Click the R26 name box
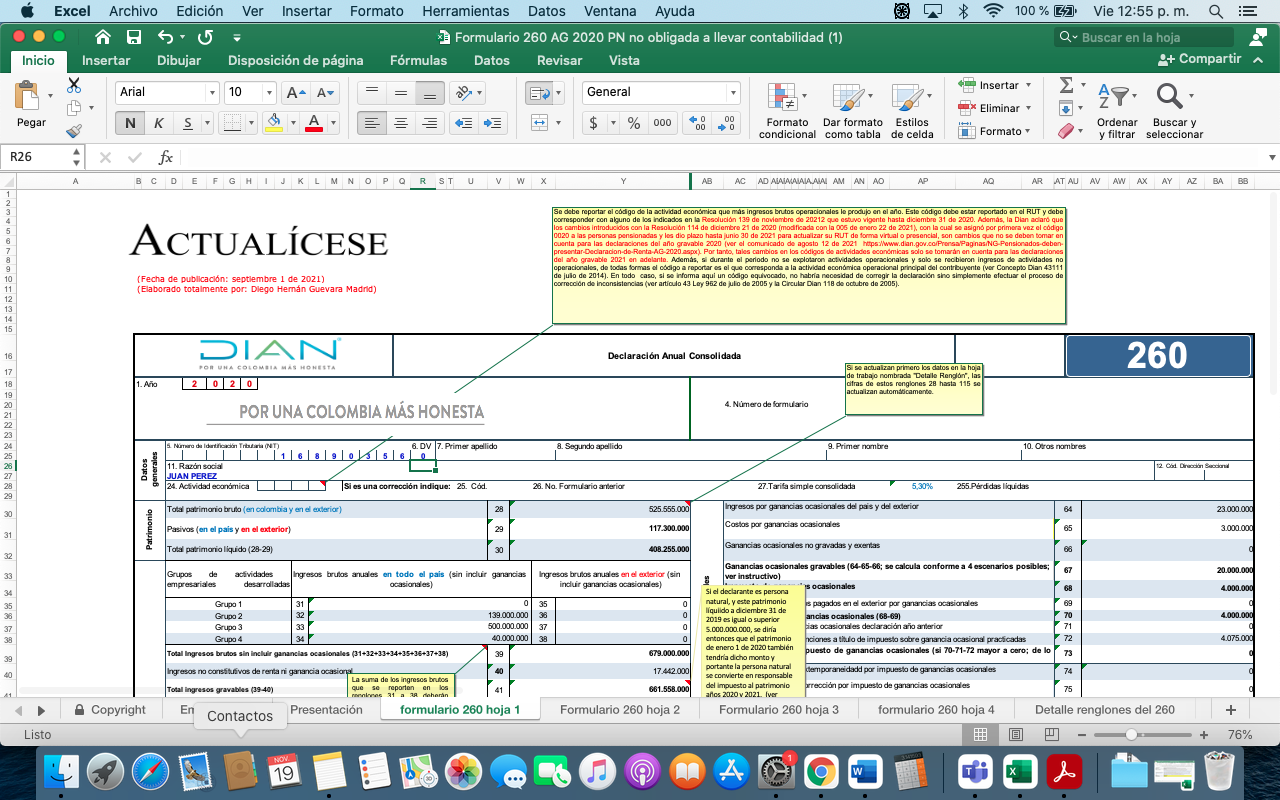The height and width of the screenshot is (800, 1280). click(x=36, y=158)
